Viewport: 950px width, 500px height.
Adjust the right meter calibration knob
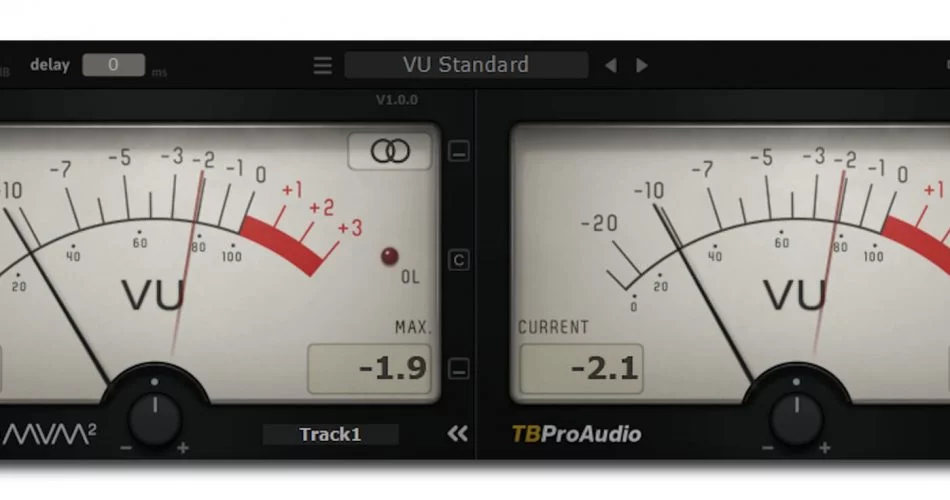point(796,418)
